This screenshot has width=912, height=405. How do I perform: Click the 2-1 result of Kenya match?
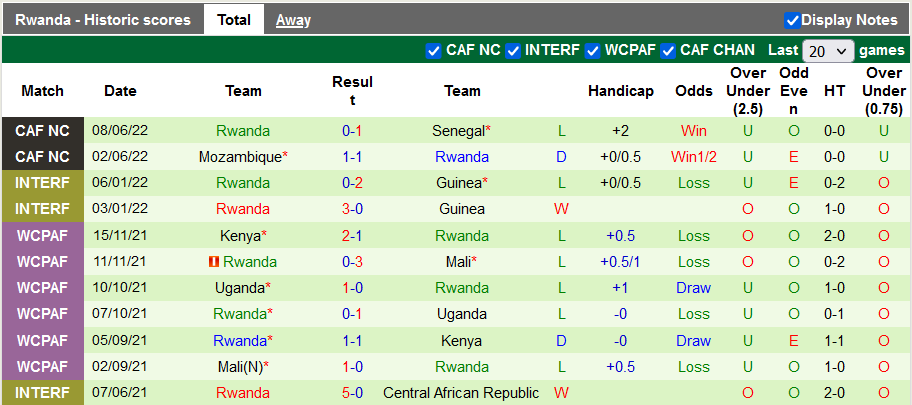352,236
